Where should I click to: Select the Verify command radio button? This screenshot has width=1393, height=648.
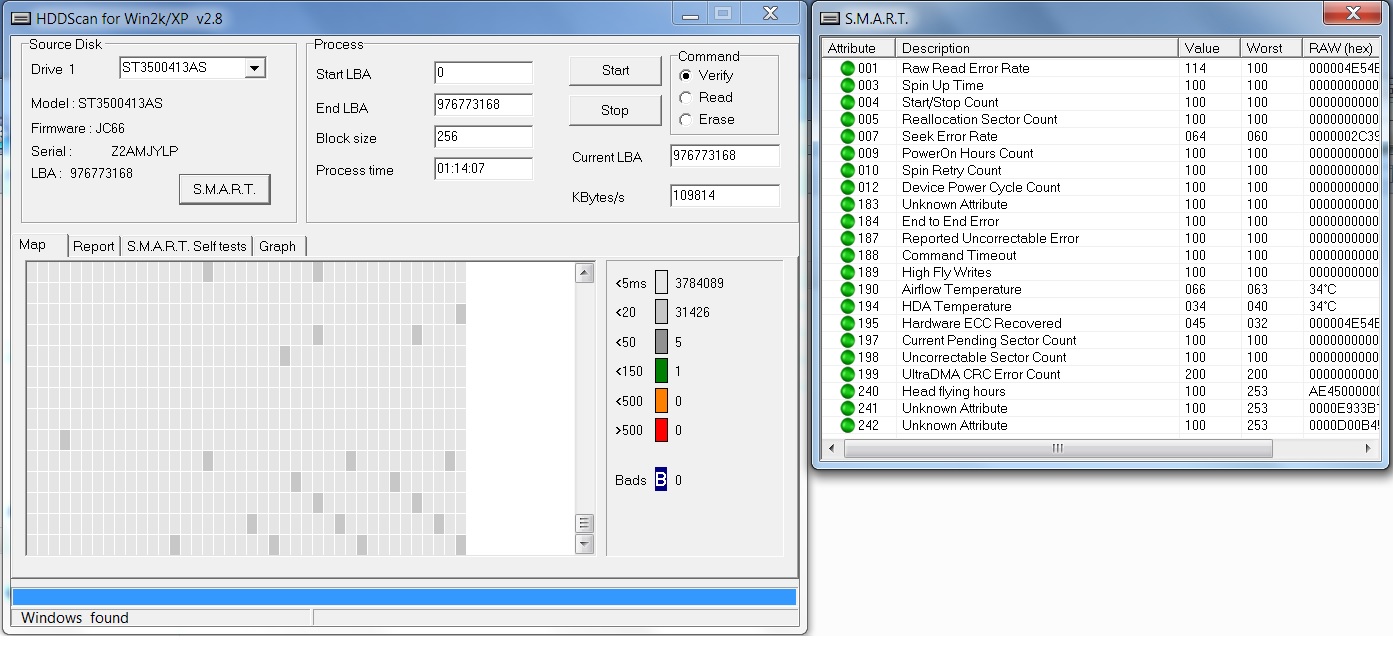point(686,75)
